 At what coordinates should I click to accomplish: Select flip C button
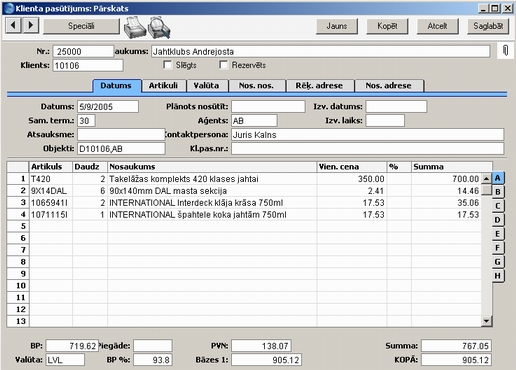click(x=498, y=206)
